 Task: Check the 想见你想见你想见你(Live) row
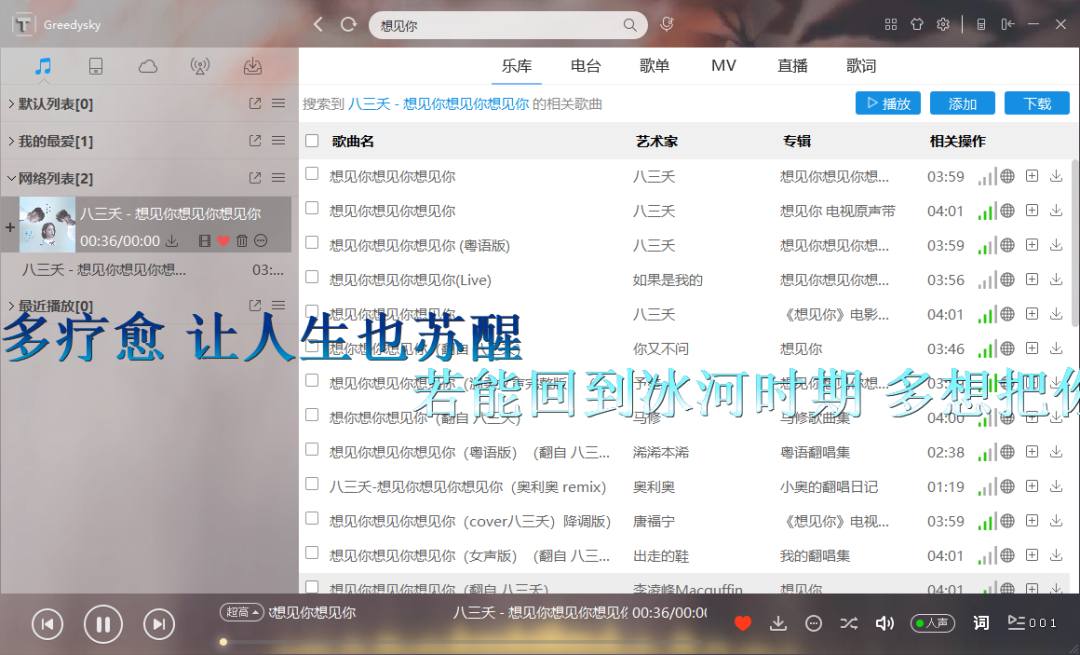(x=312, y=277)
